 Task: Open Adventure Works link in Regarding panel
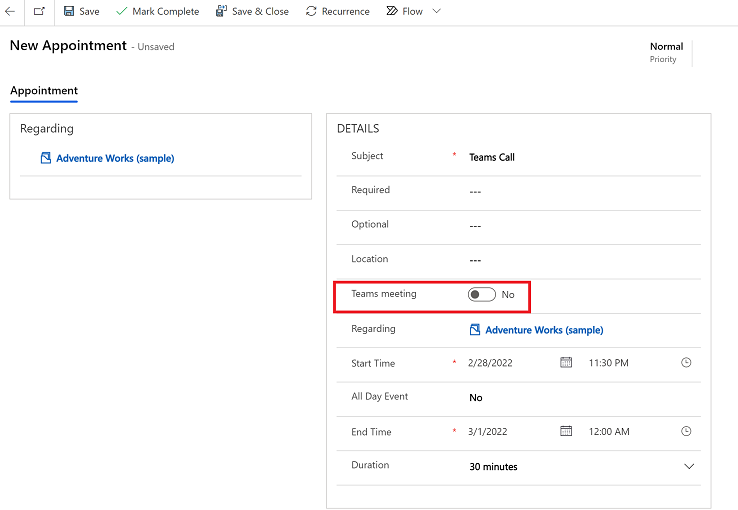coord(115,159)
